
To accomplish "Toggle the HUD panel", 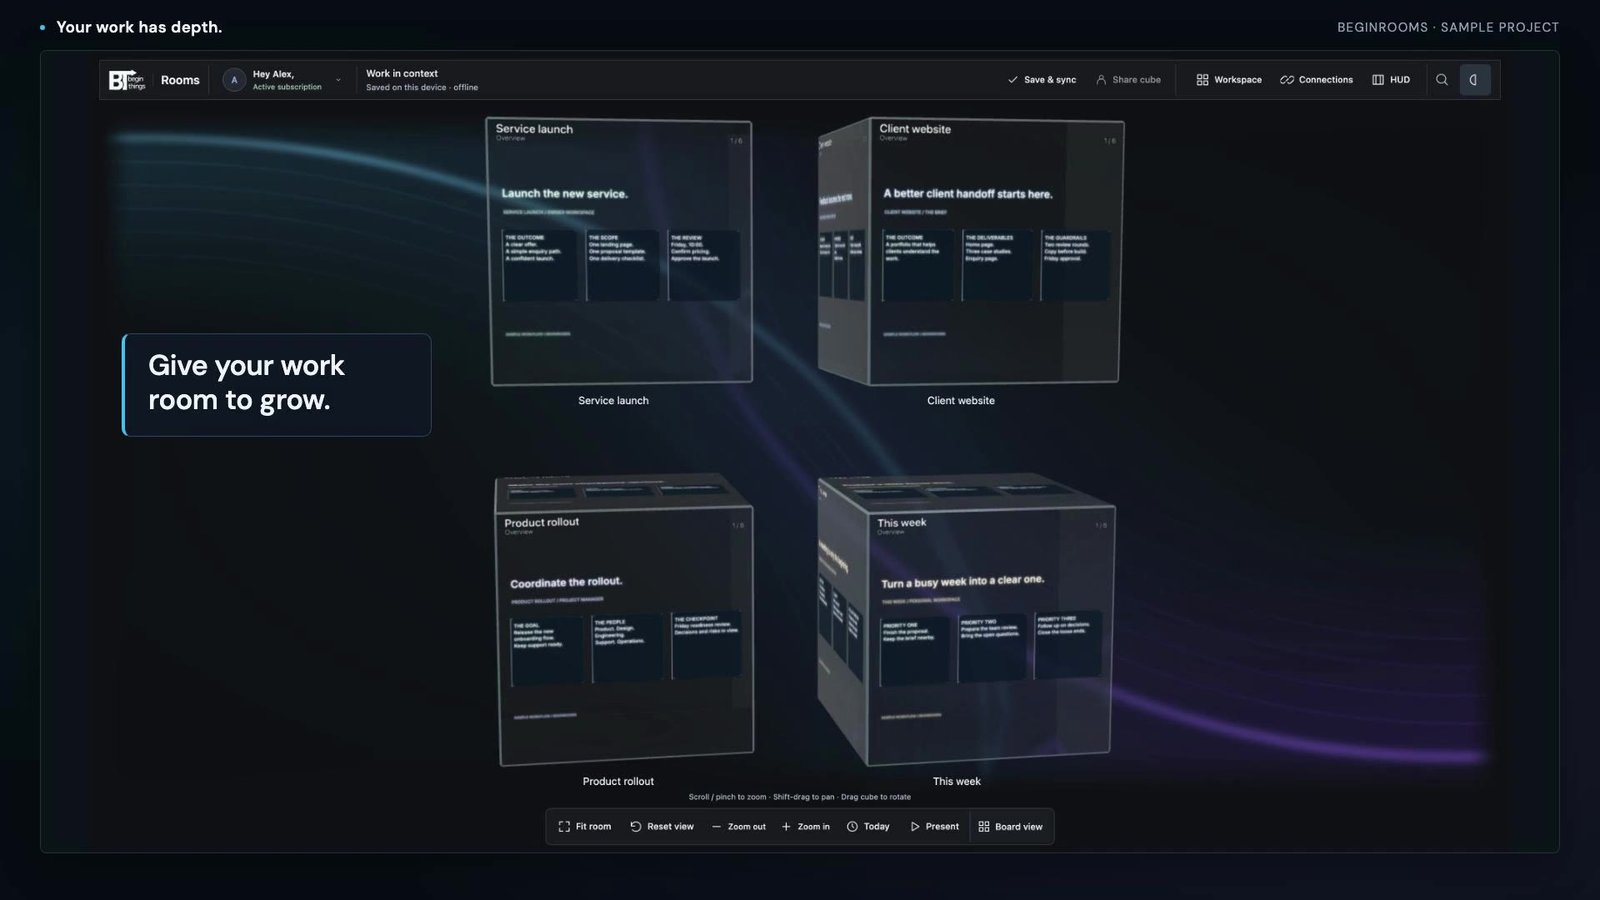I will coord(1391,80).
